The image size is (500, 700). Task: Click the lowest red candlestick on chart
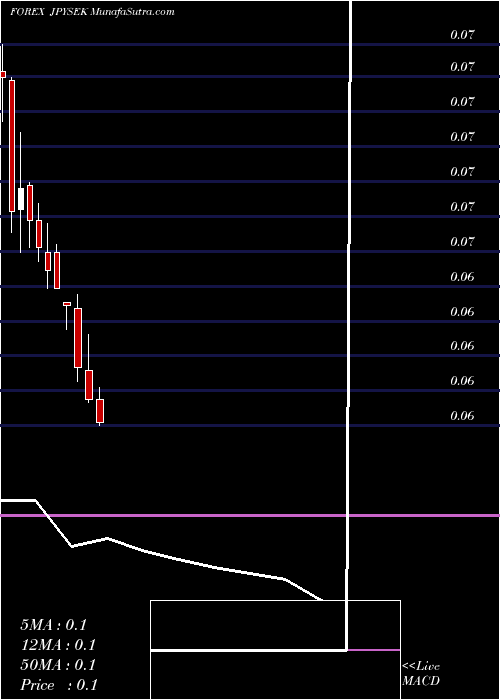tap(100, 411)
